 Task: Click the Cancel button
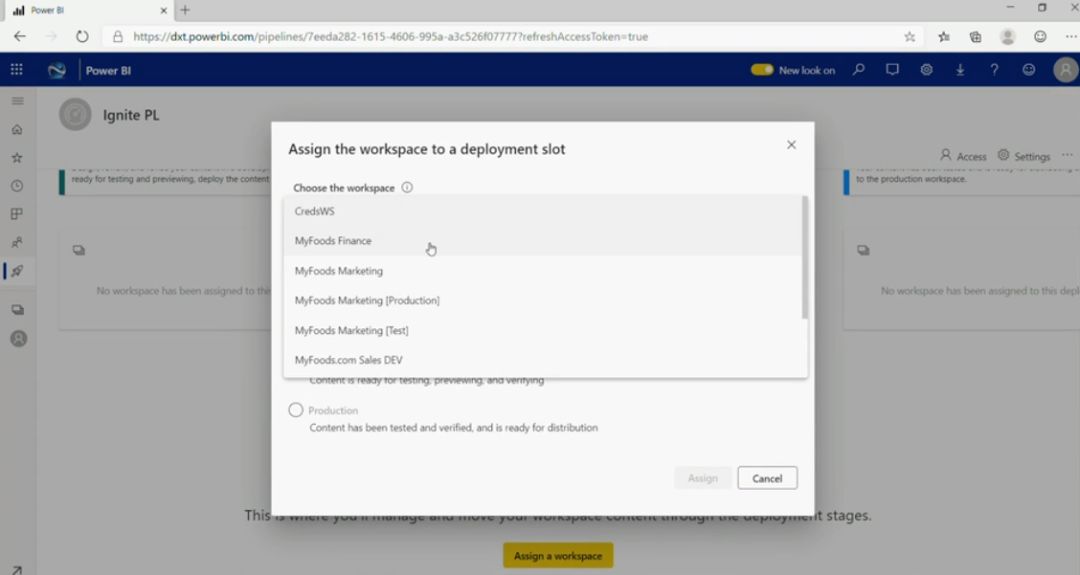pos(767,478)
